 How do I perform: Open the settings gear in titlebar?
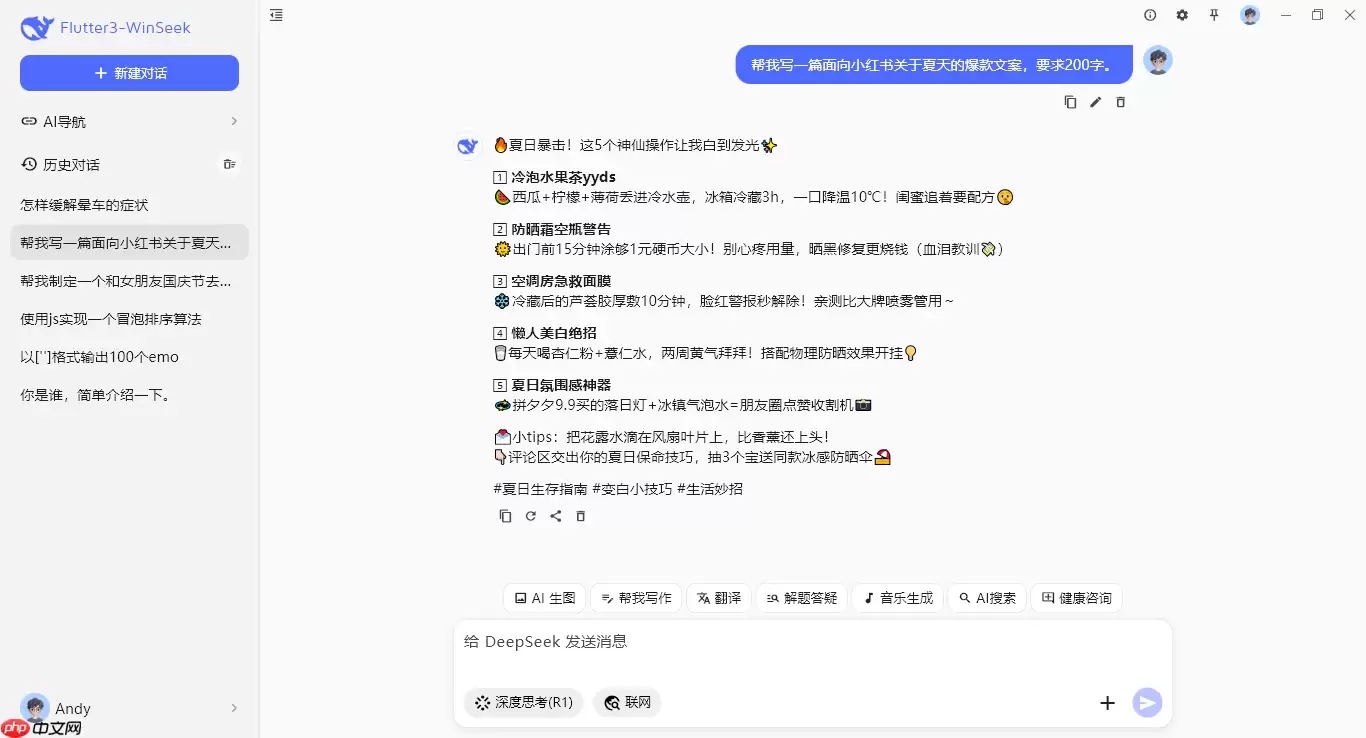[1182, 15]
